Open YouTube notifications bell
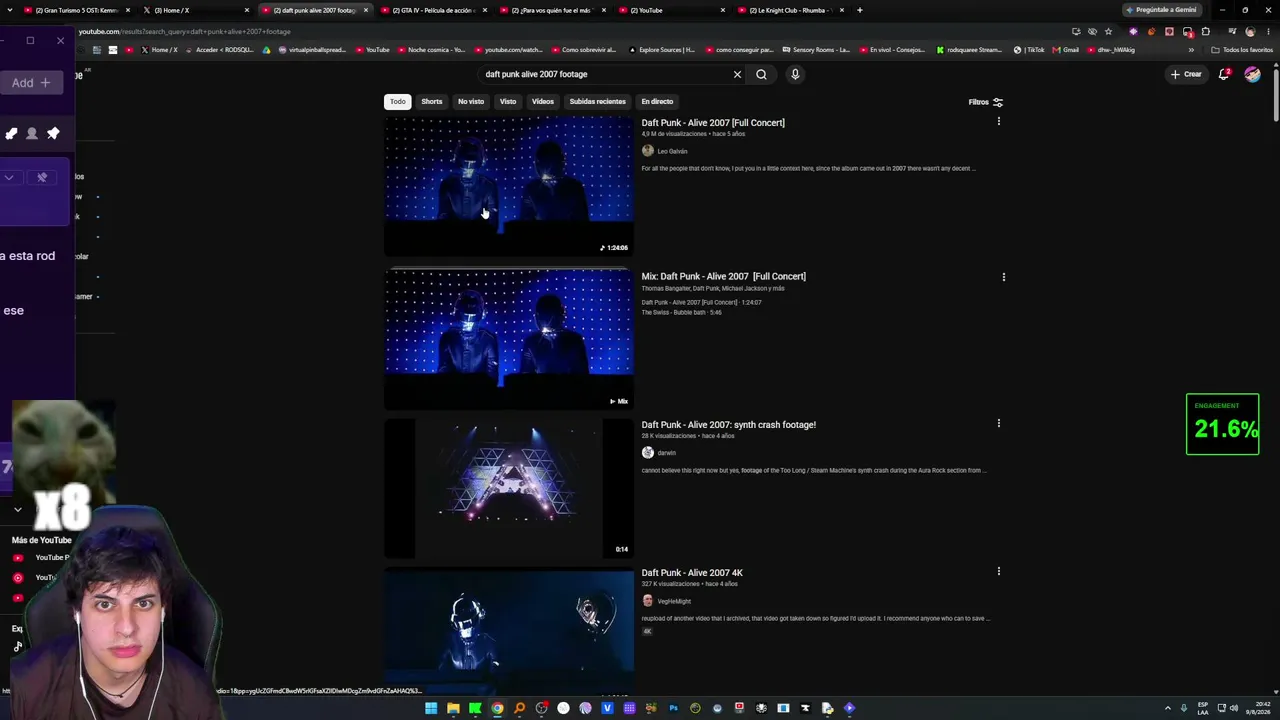 tap(1224, 74)
